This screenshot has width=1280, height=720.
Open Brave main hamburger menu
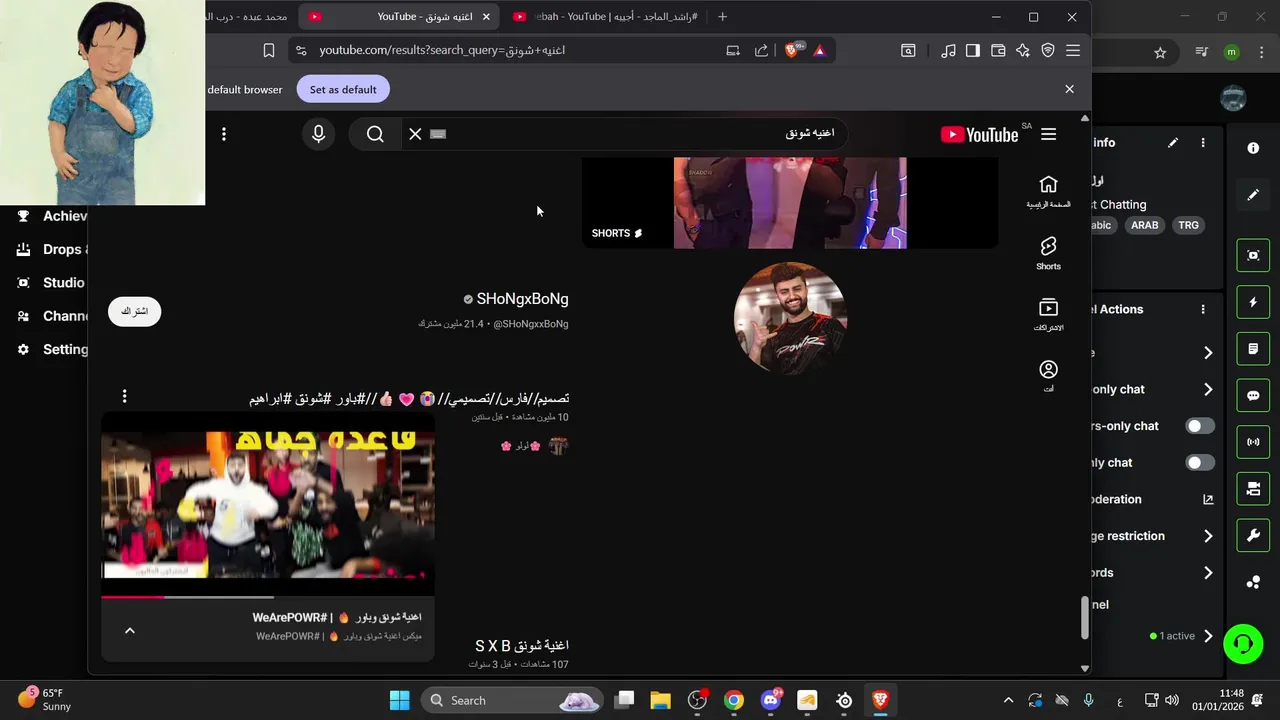click(1073, 50)
